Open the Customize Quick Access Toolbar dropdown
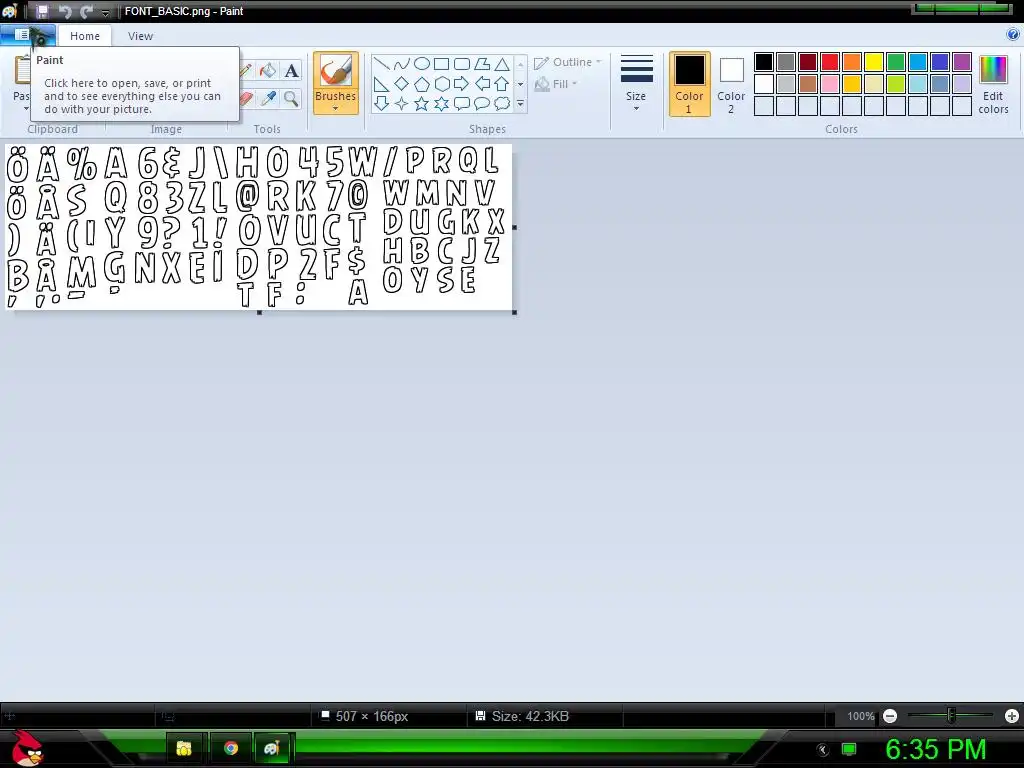 105,12
